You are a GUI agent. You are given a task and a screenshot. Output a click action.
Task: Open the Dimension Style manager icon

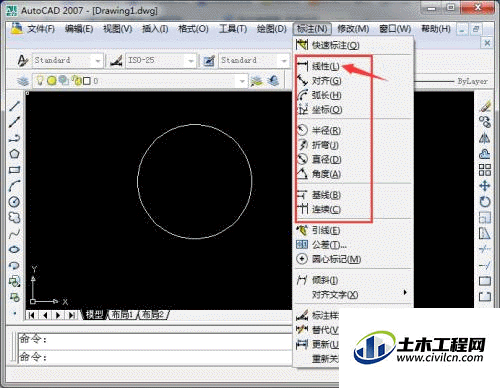116,61
